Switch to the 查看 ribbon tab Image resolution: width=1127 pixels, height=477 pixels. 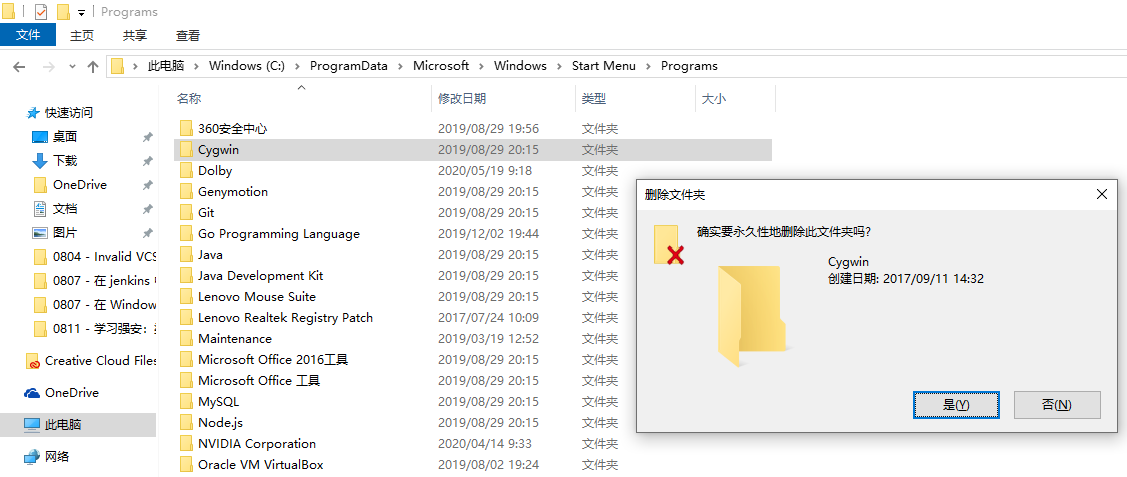click(188, 34)
